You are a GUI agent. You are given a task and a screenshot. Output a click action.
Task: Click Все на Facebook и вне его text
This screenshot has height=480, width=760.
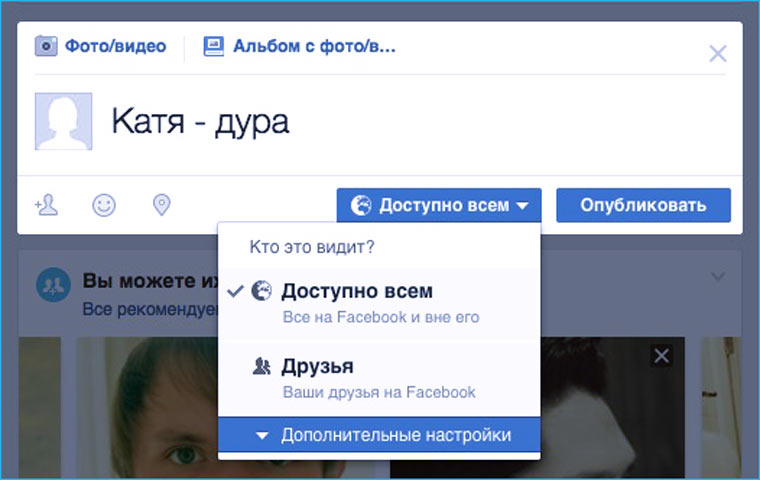click(x=381, y=317)
